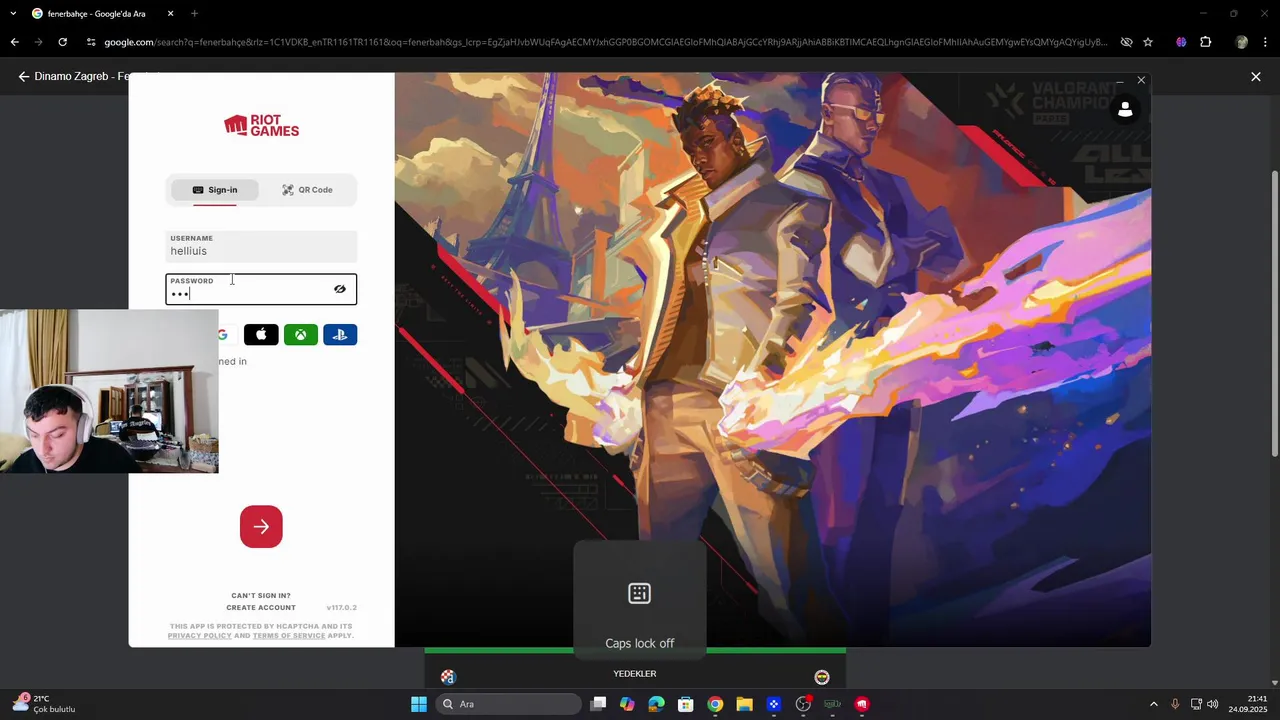Reload the Chrome page

coord(62,42)
